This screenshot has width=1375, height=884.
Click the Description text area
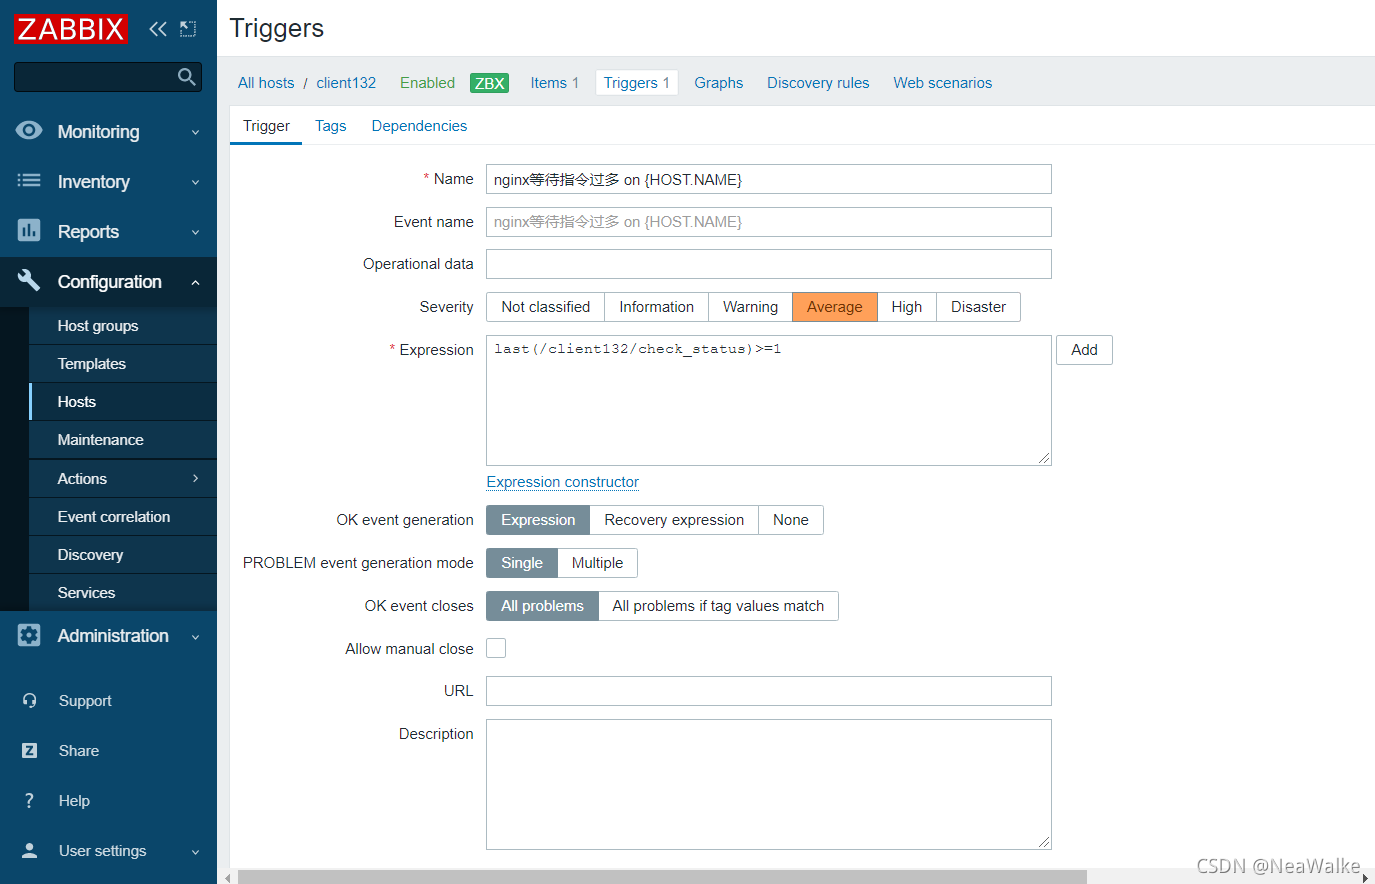769,785
